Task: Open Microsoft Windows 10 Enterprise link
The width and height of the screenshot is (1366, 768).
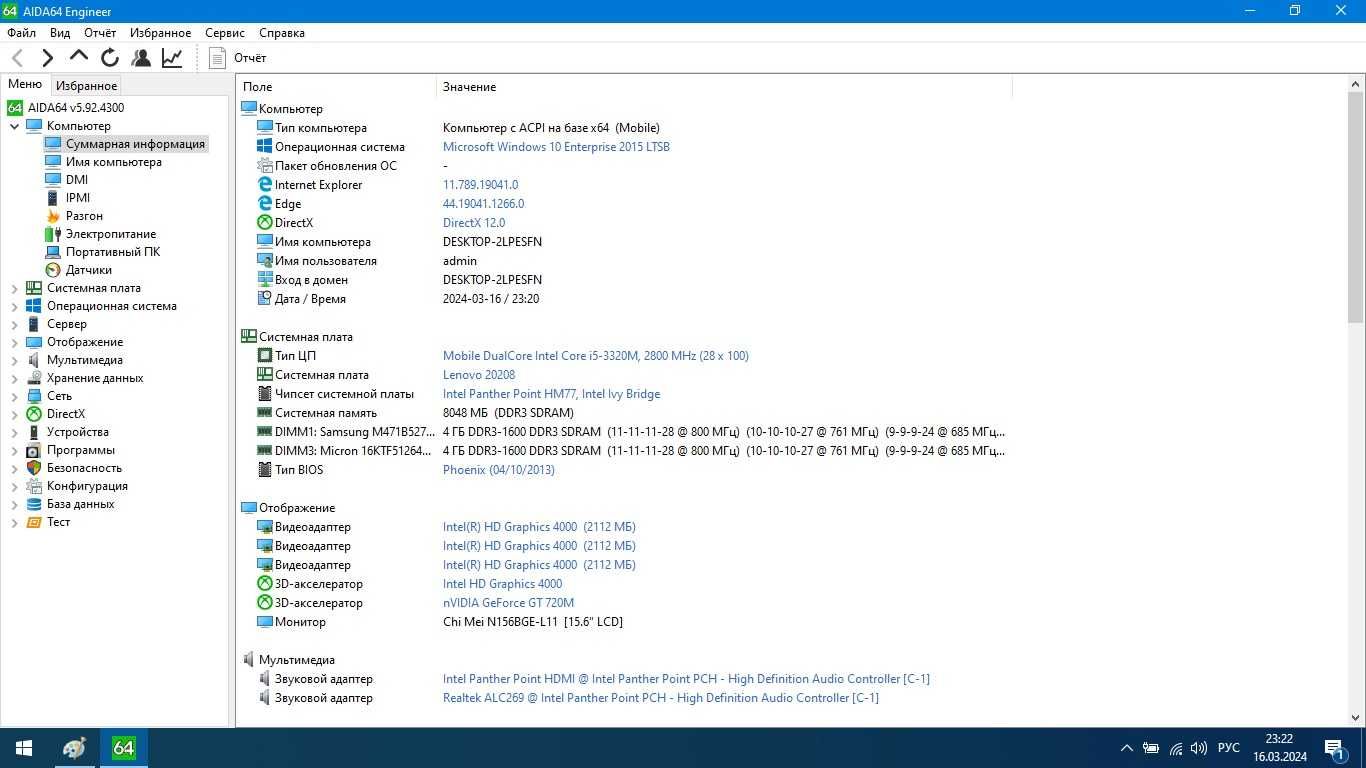Action: tap(556, 147)
